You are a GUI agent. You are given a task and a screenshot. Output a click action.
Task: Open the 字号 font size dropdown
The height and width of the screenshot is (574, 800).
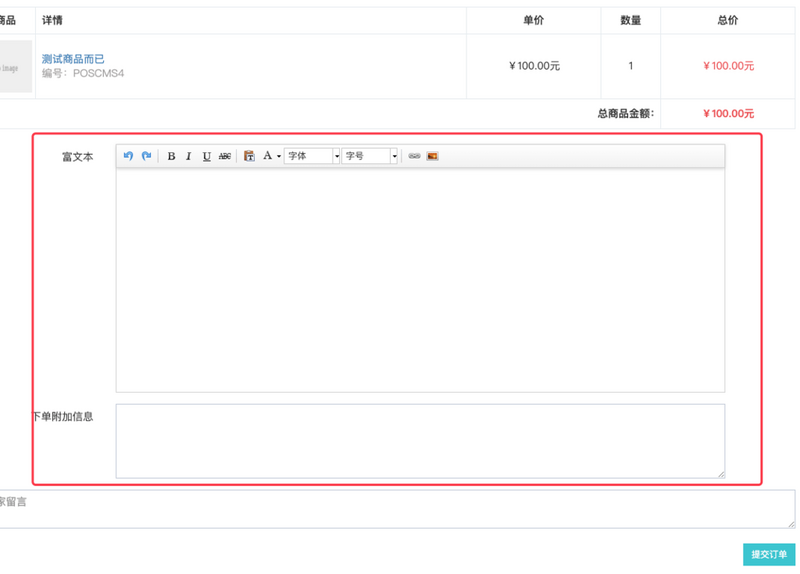pos(369,156)
